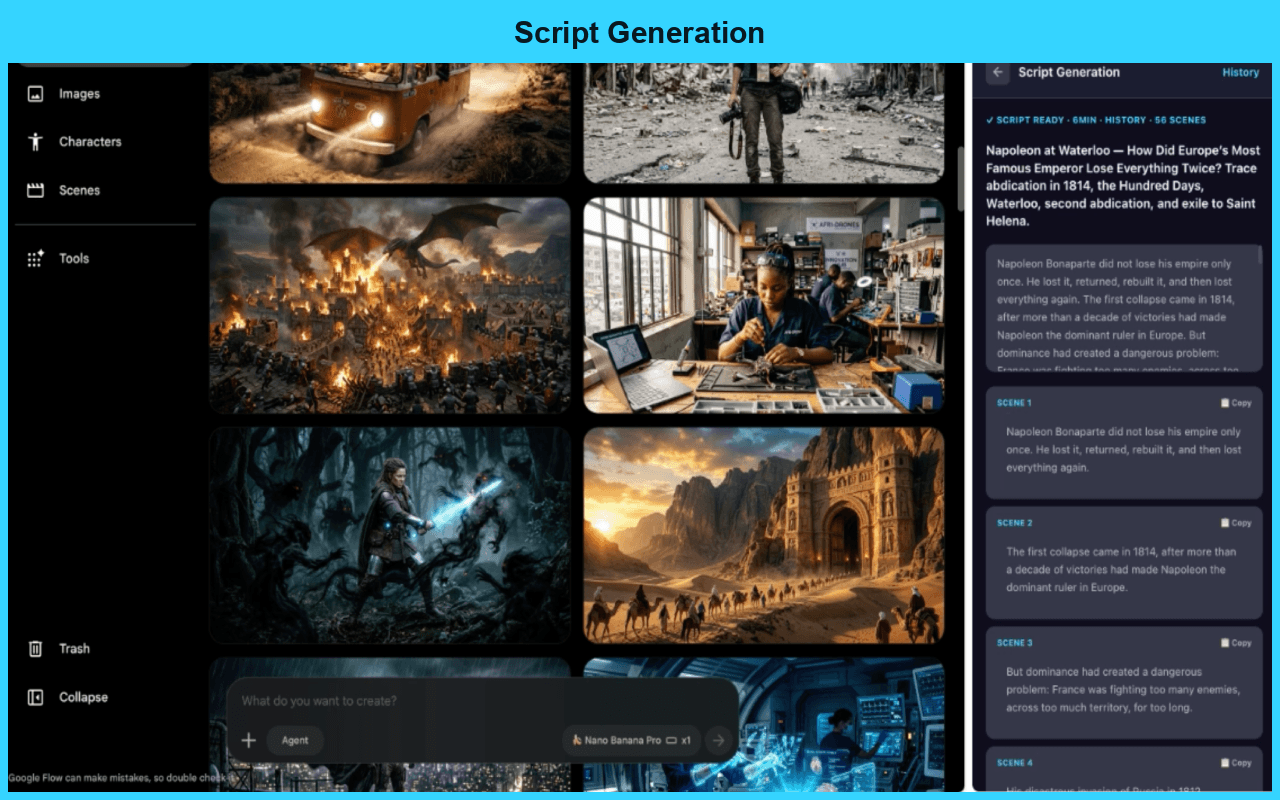Screen dimensions: 1280x800
Task: Click the Collapse label in sidebar
Action: click(x=83, y=698)
